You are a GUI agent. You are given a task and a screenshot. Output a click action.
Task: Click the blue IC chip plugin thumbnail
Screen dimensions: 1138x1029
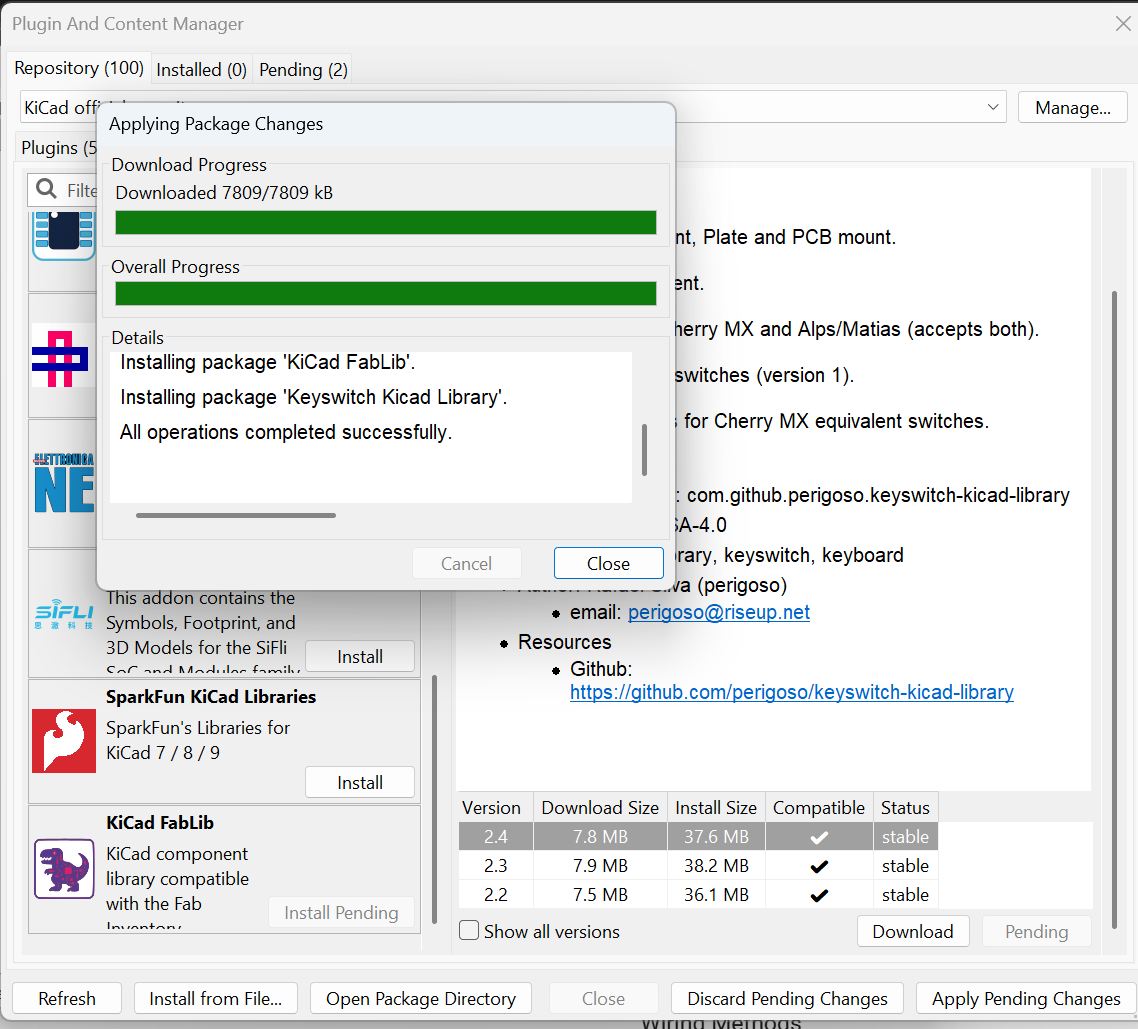coord(64,232)
